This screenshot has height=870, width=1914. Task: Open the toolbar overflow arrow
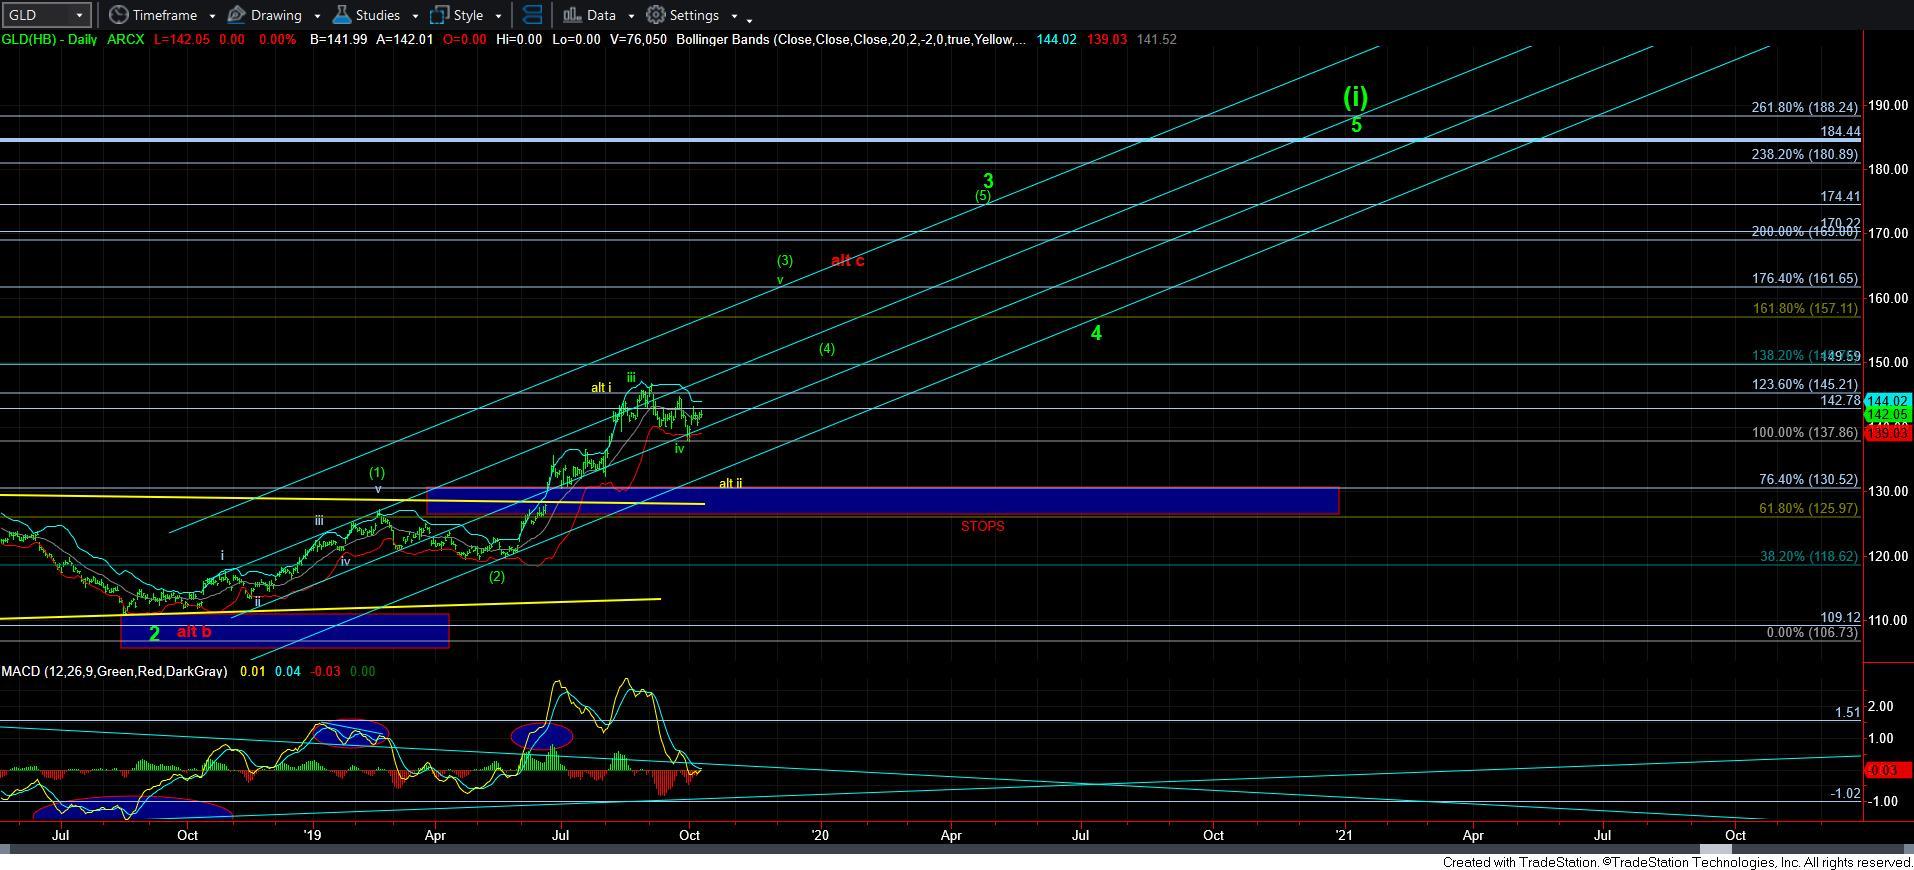750,18
